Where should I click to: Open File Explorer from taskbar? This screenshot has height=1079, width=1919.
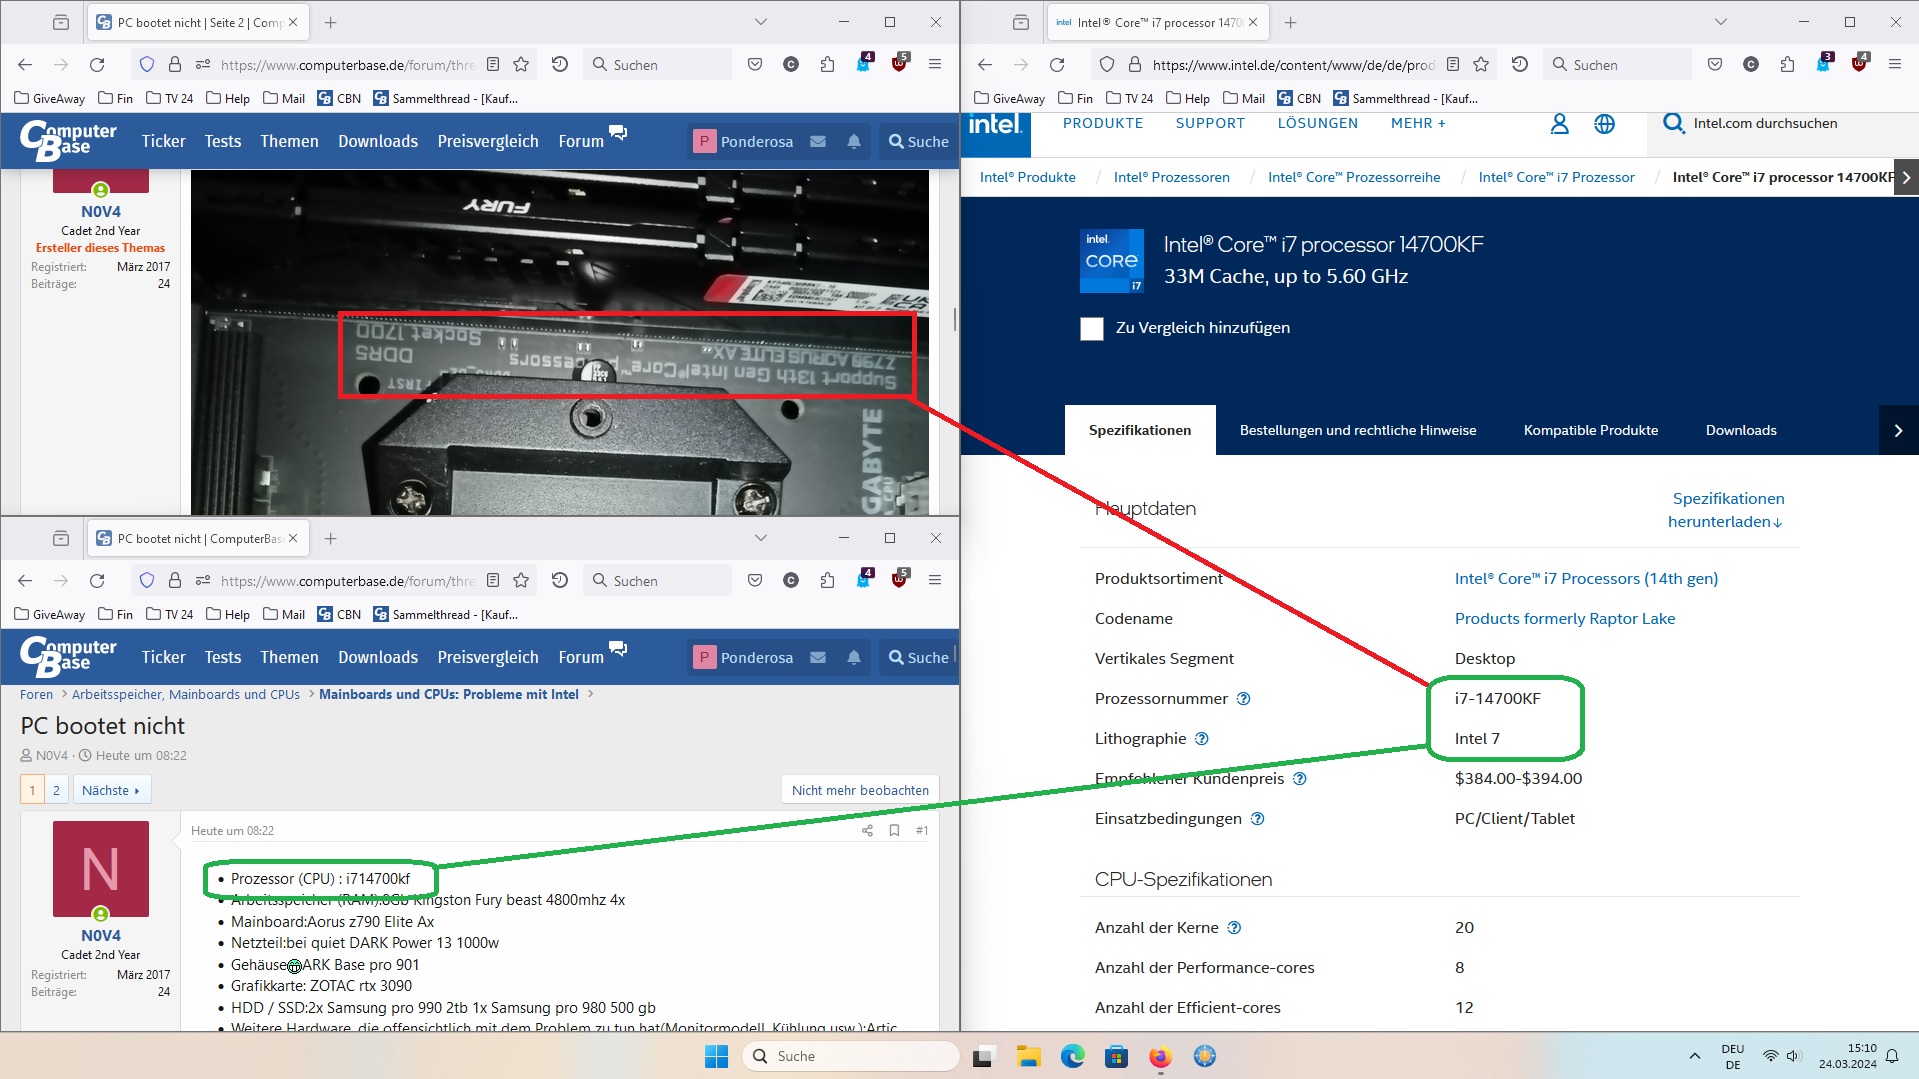[x=1028, y=1057]
